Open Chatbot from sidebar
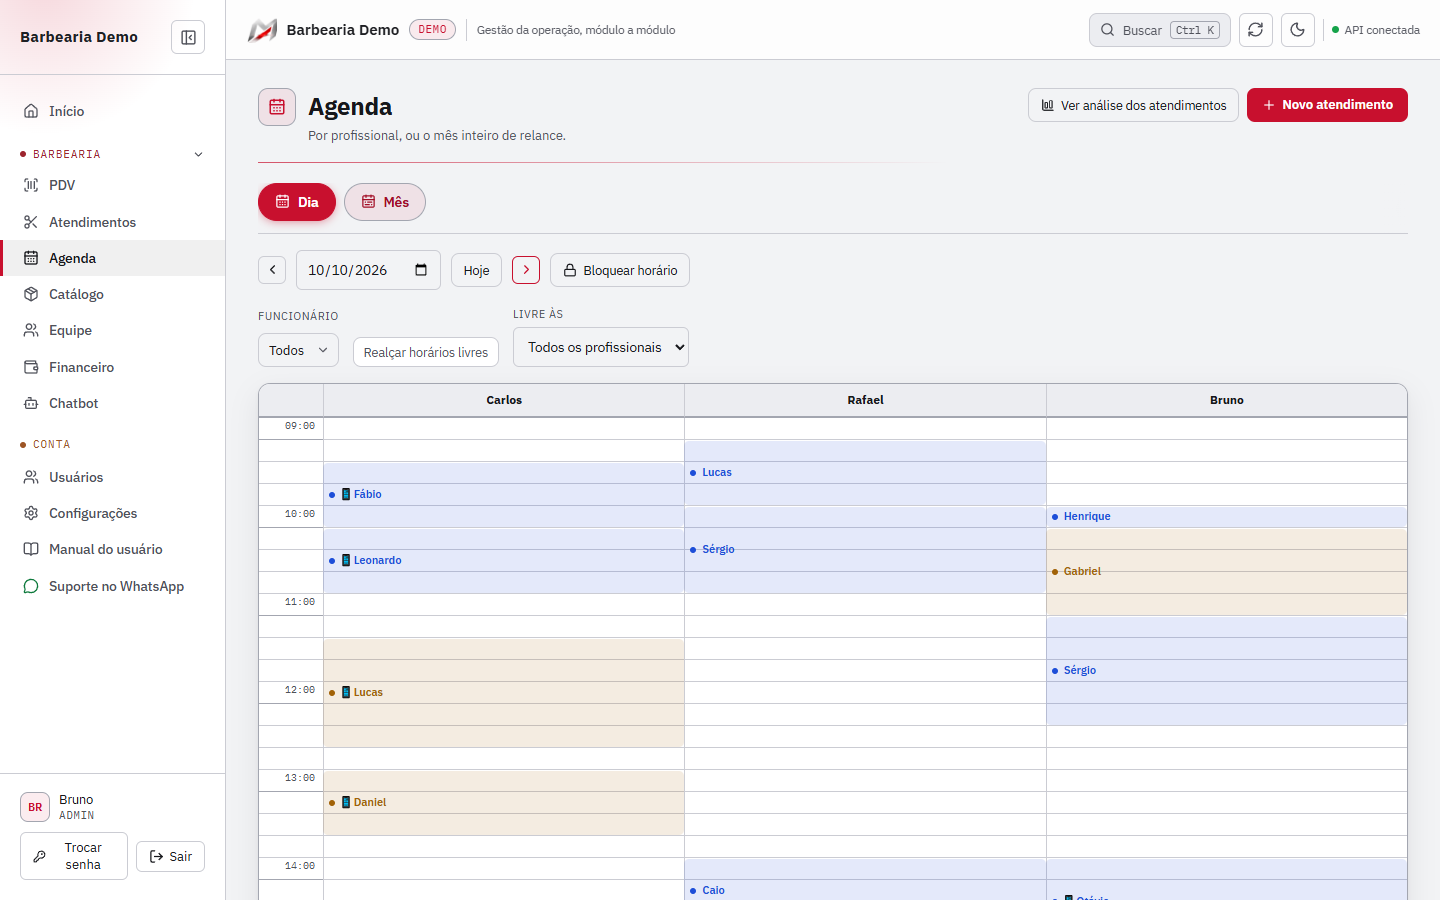This screenshot has height=900, width=1440. [112, 403]
